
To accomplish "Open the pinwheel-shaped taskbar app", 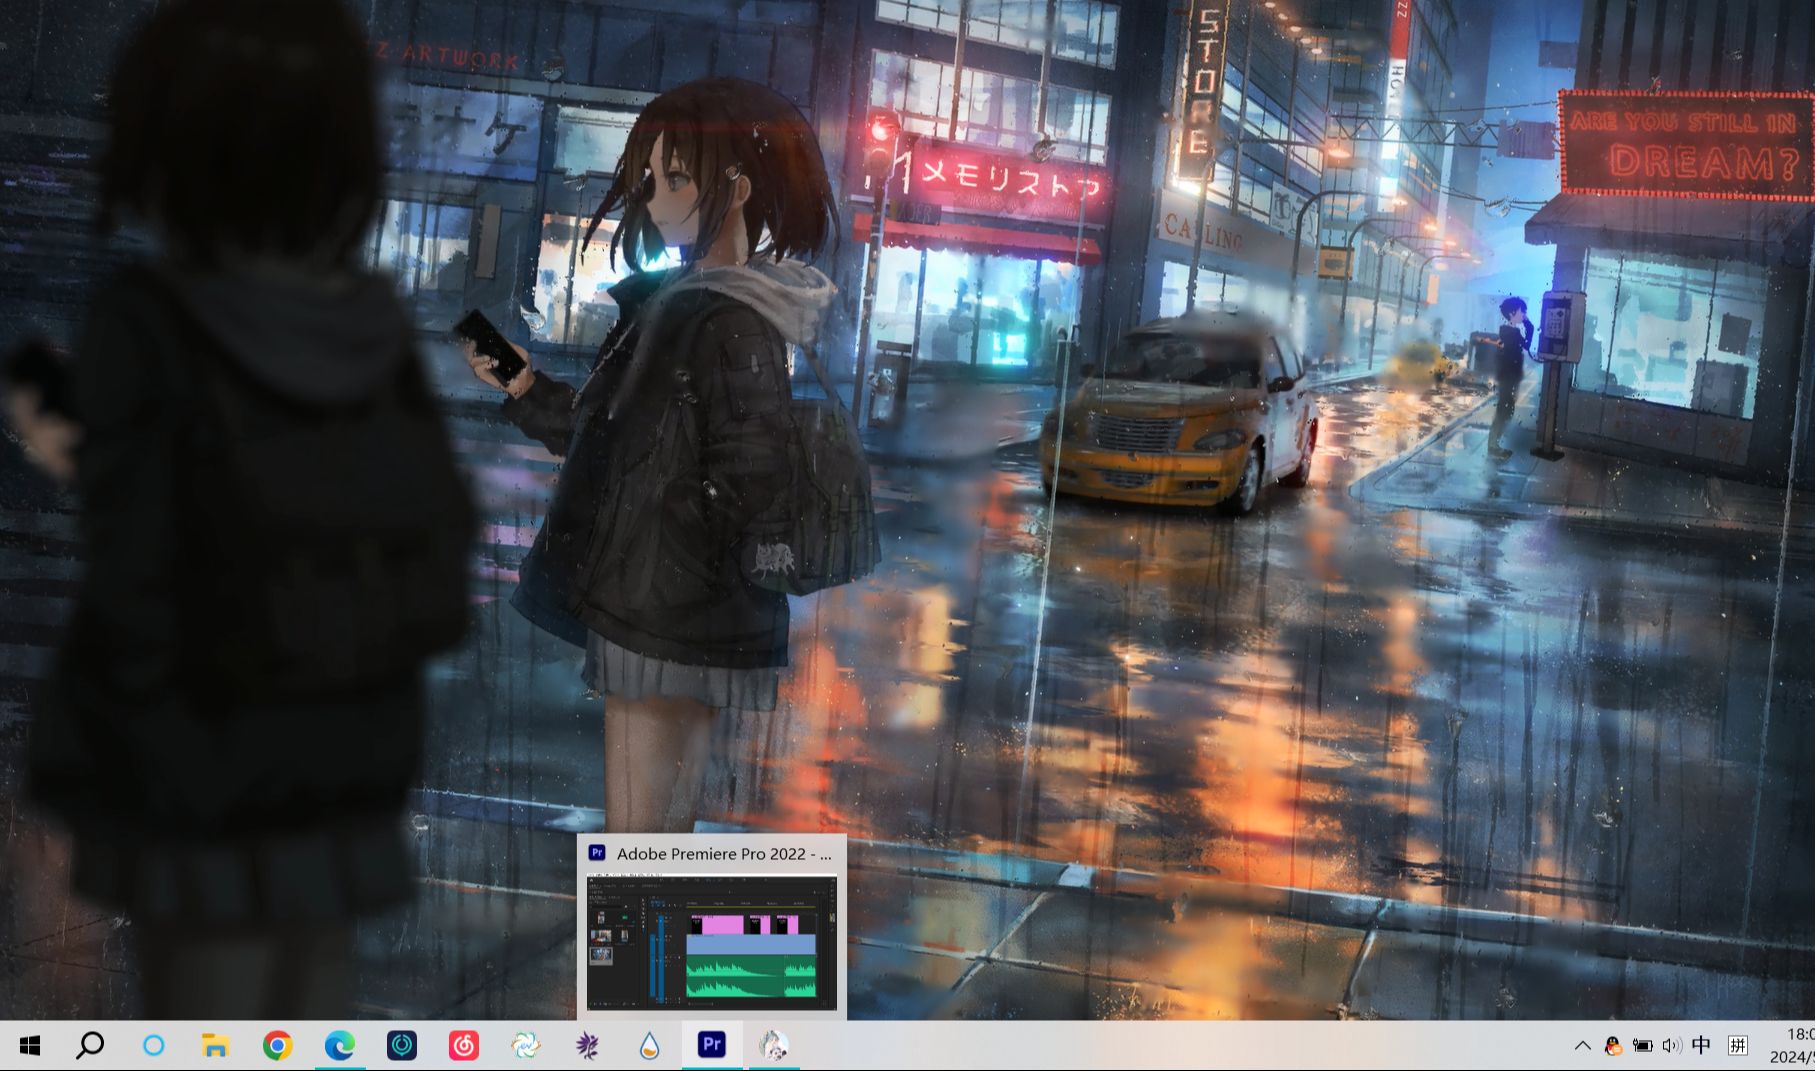I will [x=525, y=1046].
